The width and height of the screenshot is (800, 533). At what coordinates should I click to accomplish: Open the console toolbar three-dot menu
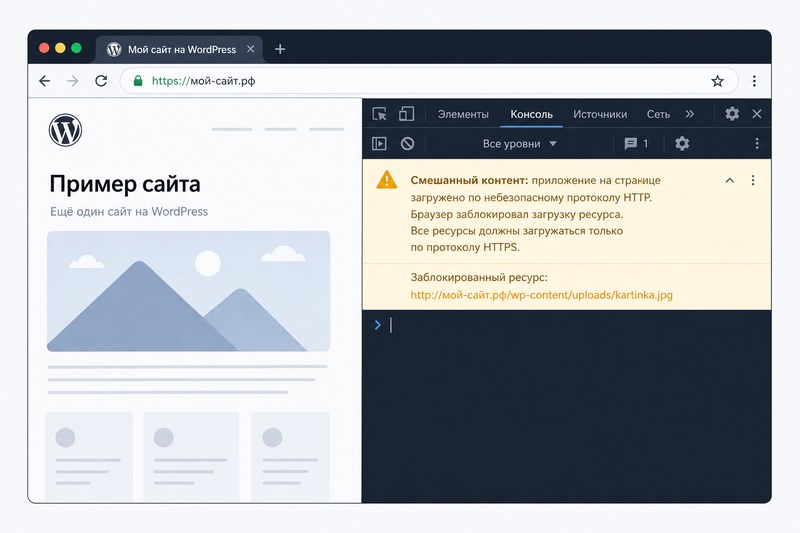coord(757,143)
